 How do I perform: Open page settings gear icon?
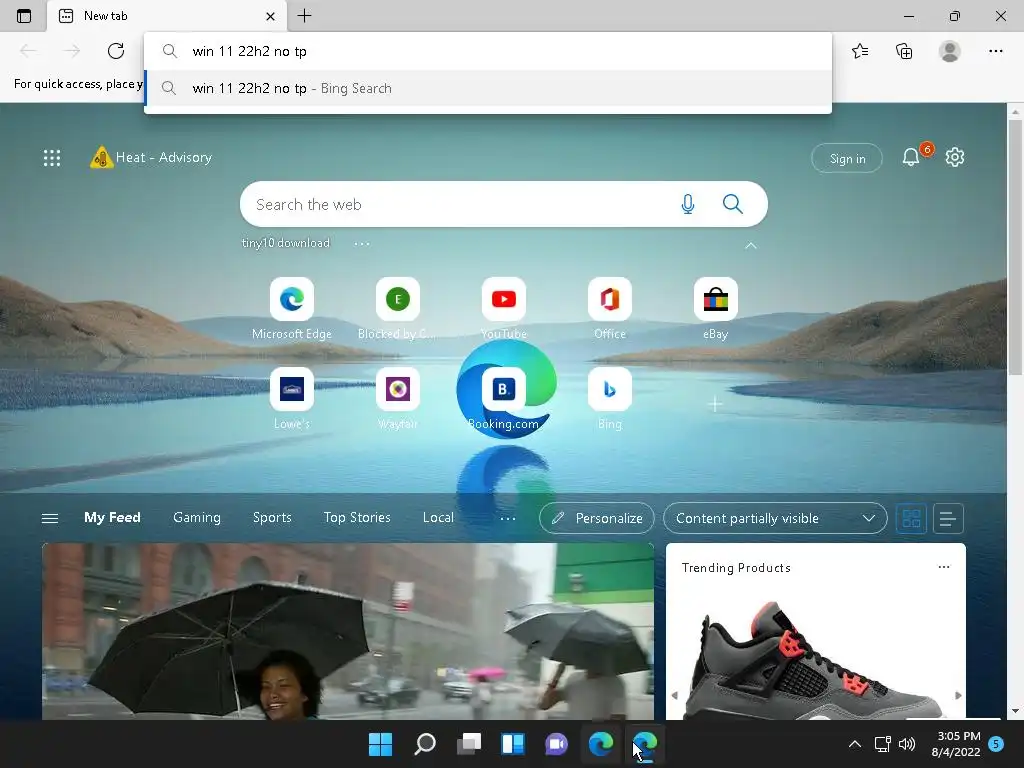pos(954,157)
